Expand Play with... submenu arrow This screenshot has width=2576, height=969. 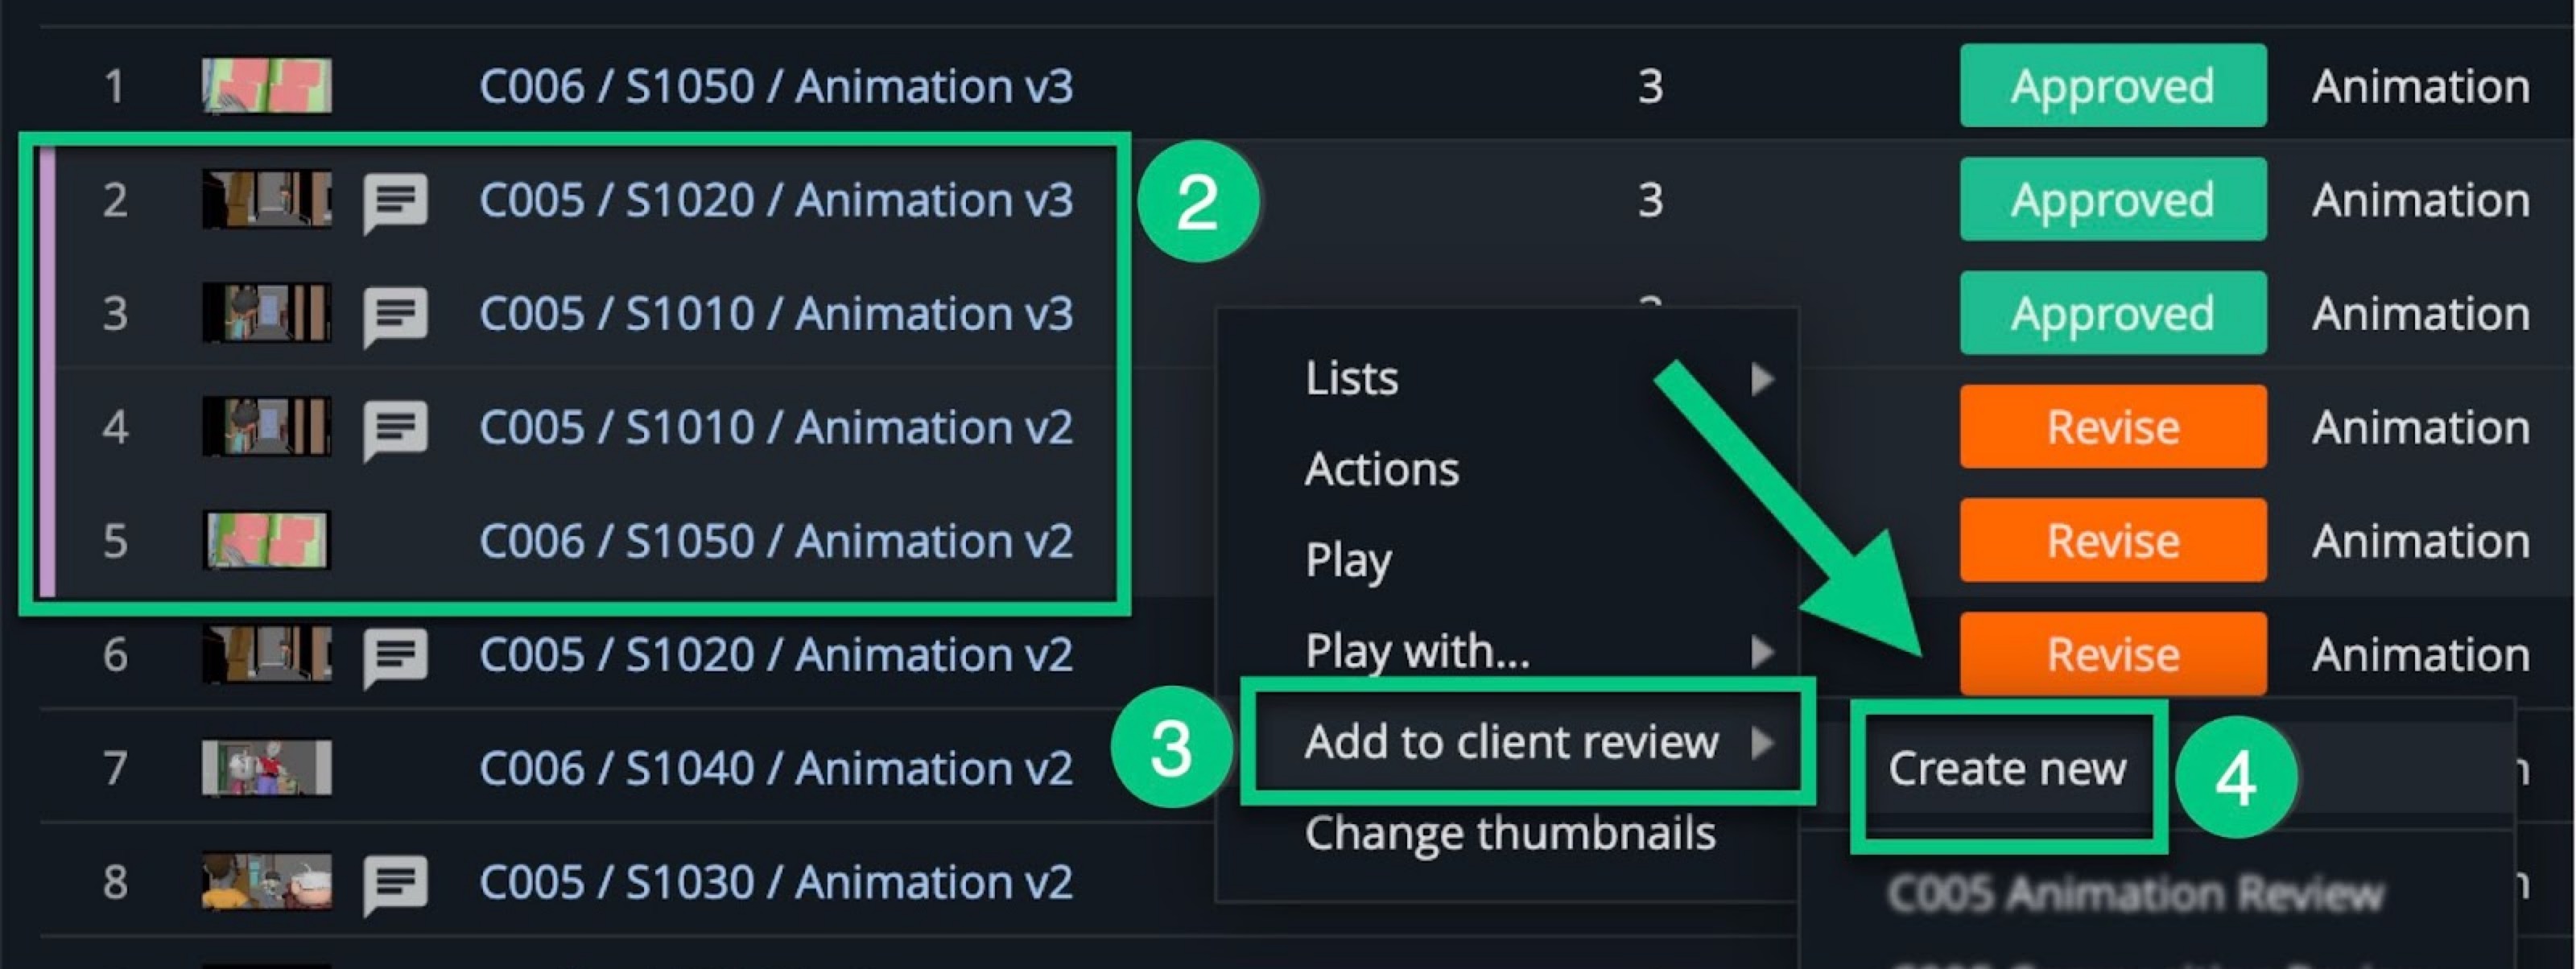(x=1762, y=652)
